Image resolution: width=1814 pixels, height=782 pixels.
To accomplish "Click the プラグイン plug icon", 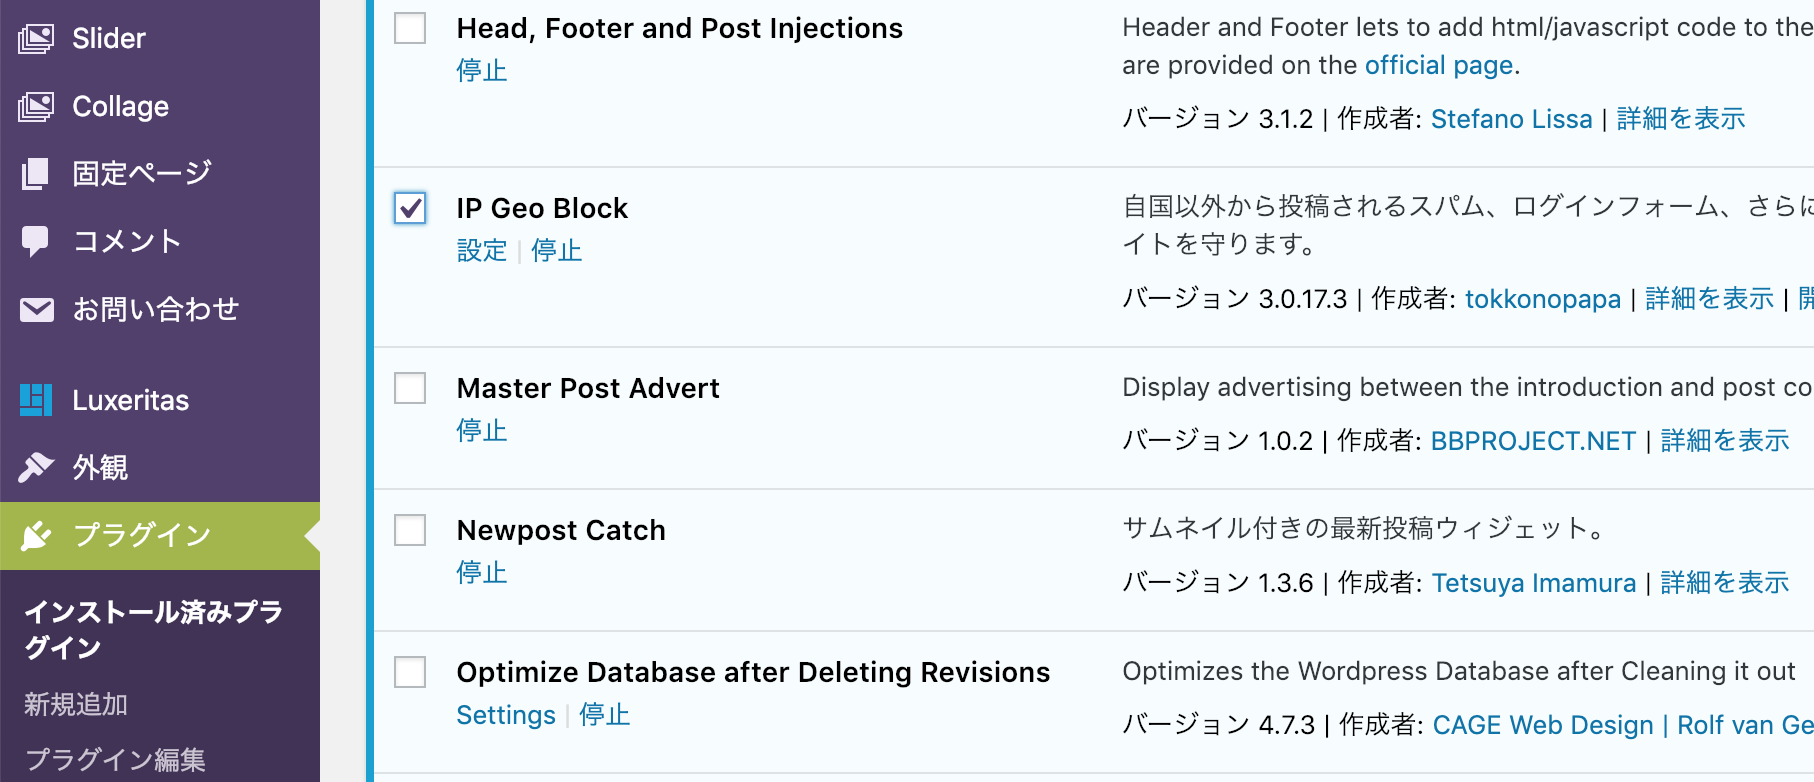I will 36,535.
